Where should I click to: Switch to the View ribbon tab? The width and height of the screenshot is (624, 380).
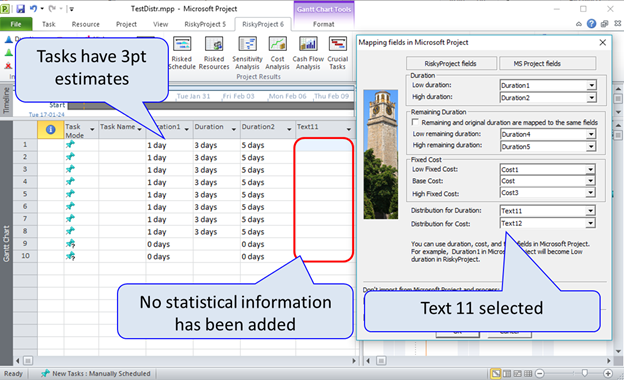point(160,24)
